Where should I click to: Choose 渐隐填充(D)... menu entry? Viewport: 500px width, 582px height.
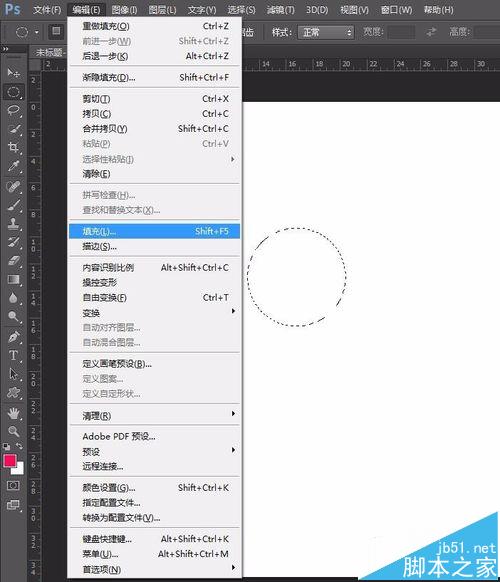[x=154, y=78]
